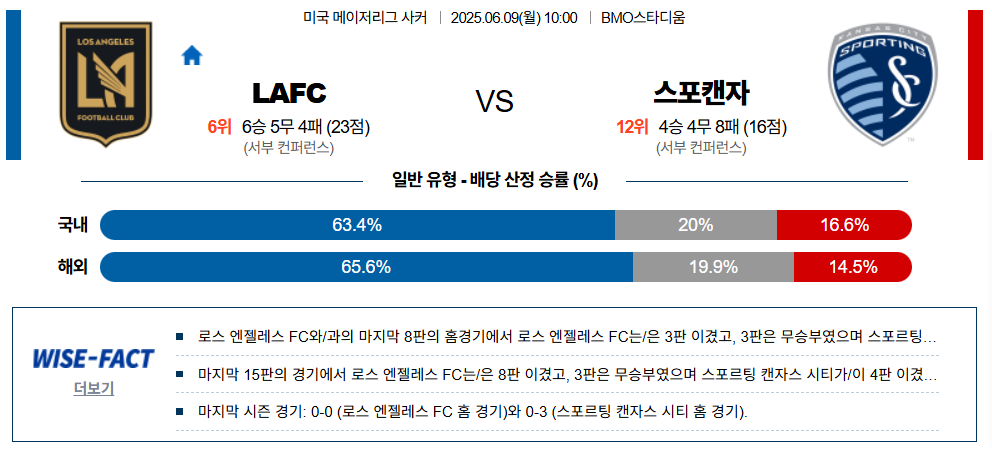Click the second fact about last 15 games
This screenshot has width=992, height=457.
coord(564,375)
